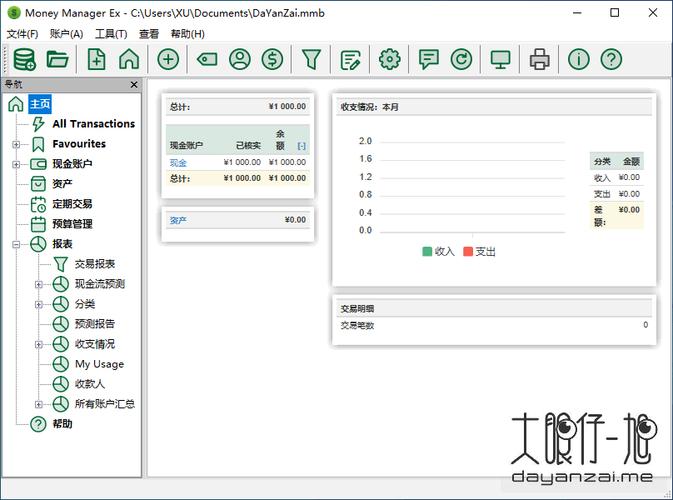Viewport: 673px width, 500px height.
Task: Open the currency dollar-sign icon
Action: [x=273, y=59]
